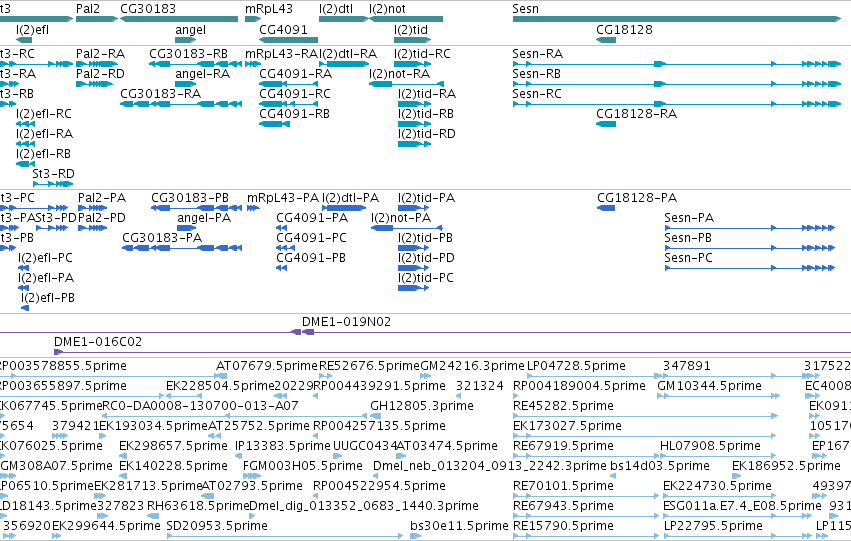Click the l(2)efl-PB protein label
Image resolution: width=851 pixels, height=541 pixels.
click(48, 298)
